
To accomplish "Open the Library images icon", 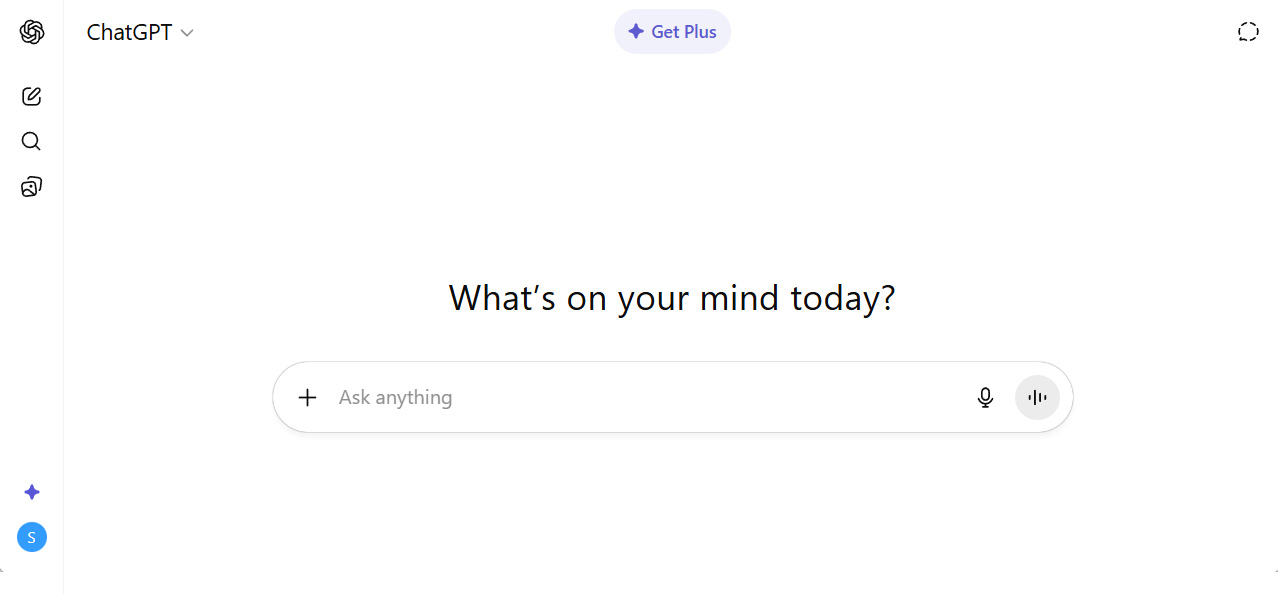I will click(x=32, y=187).
